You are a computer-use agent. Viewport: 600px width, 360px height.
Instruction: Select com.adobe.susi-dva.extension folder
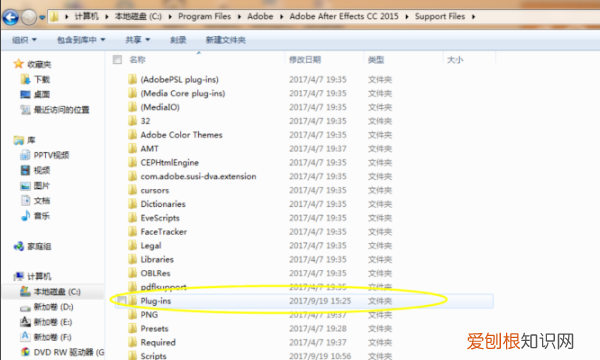click(x=198, y=176)
